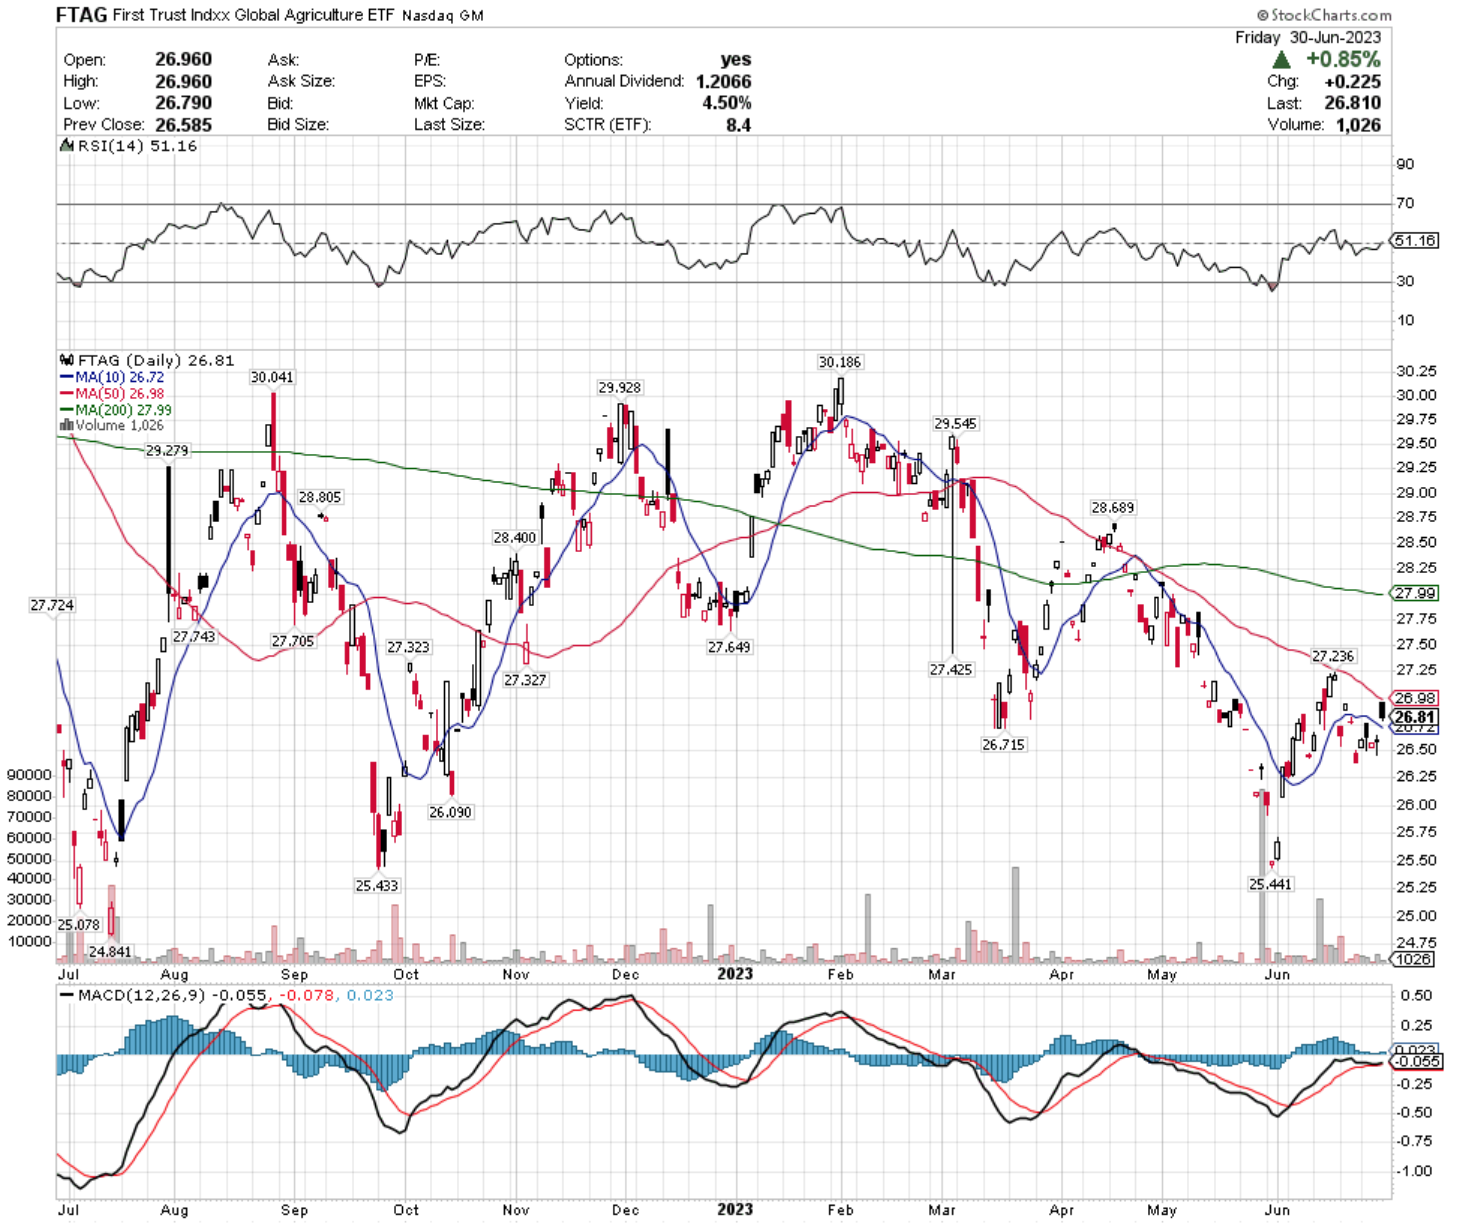
Task: Click the Prev Close value 26.585
Action: 183,125
